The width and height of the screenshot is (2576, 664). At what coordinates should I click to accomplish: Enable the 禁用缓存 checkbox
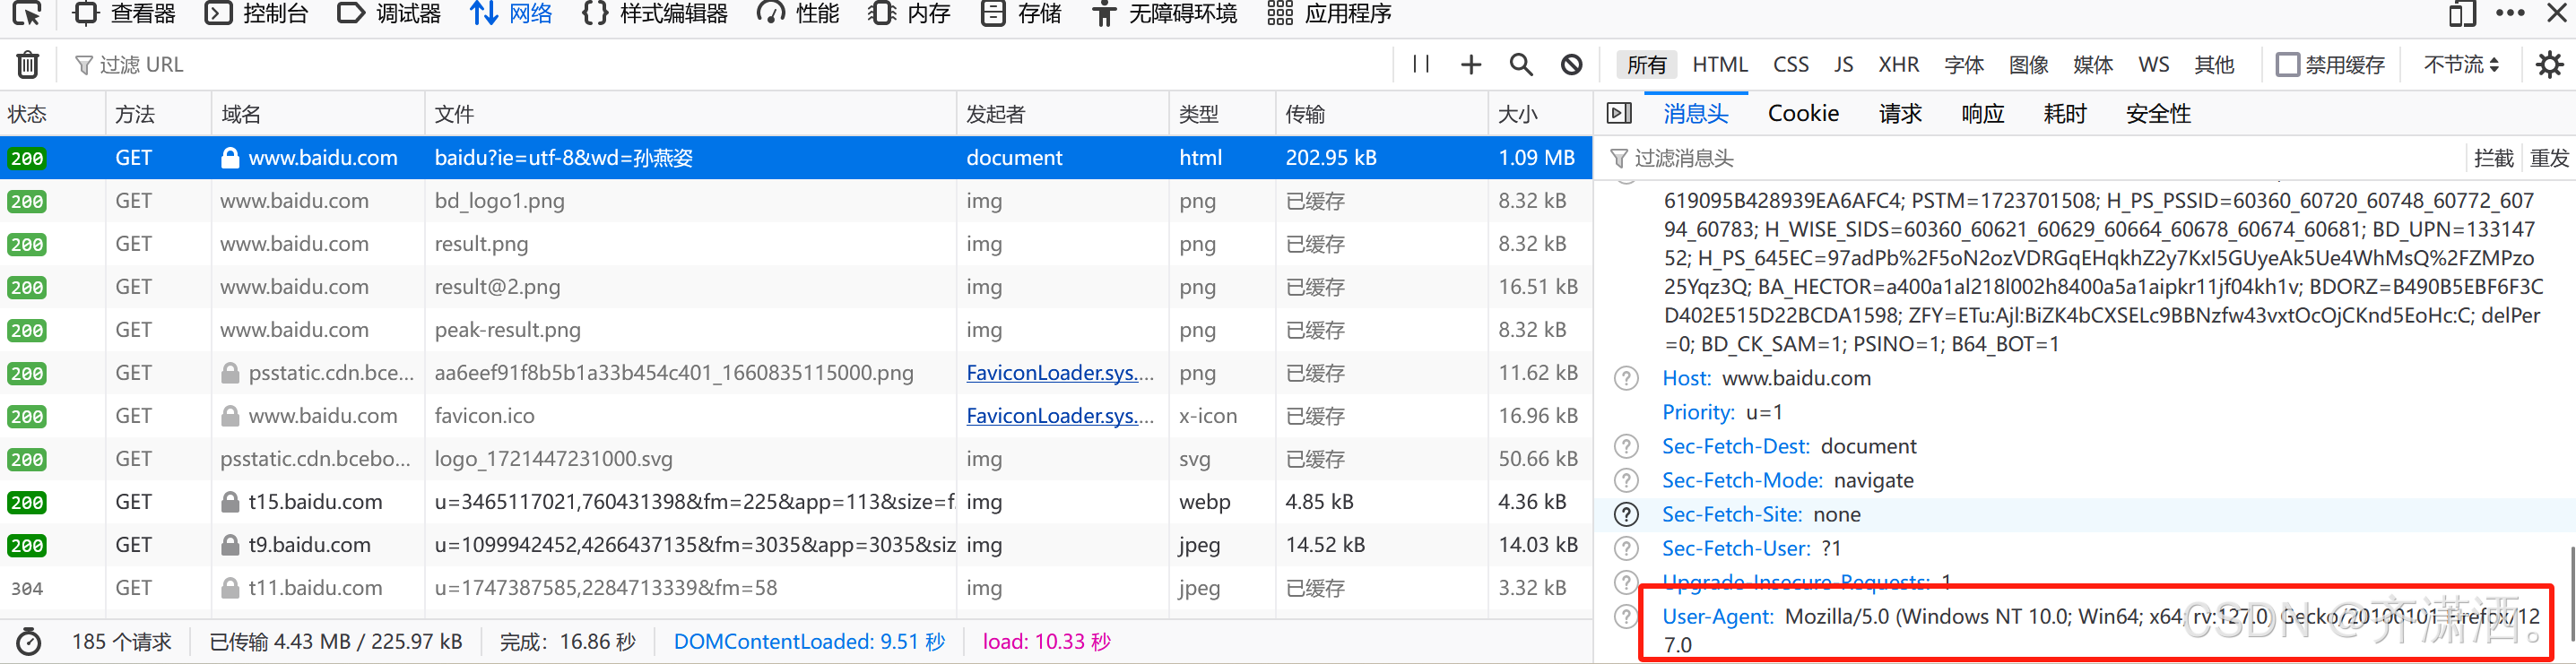(x=2287, y=65)
